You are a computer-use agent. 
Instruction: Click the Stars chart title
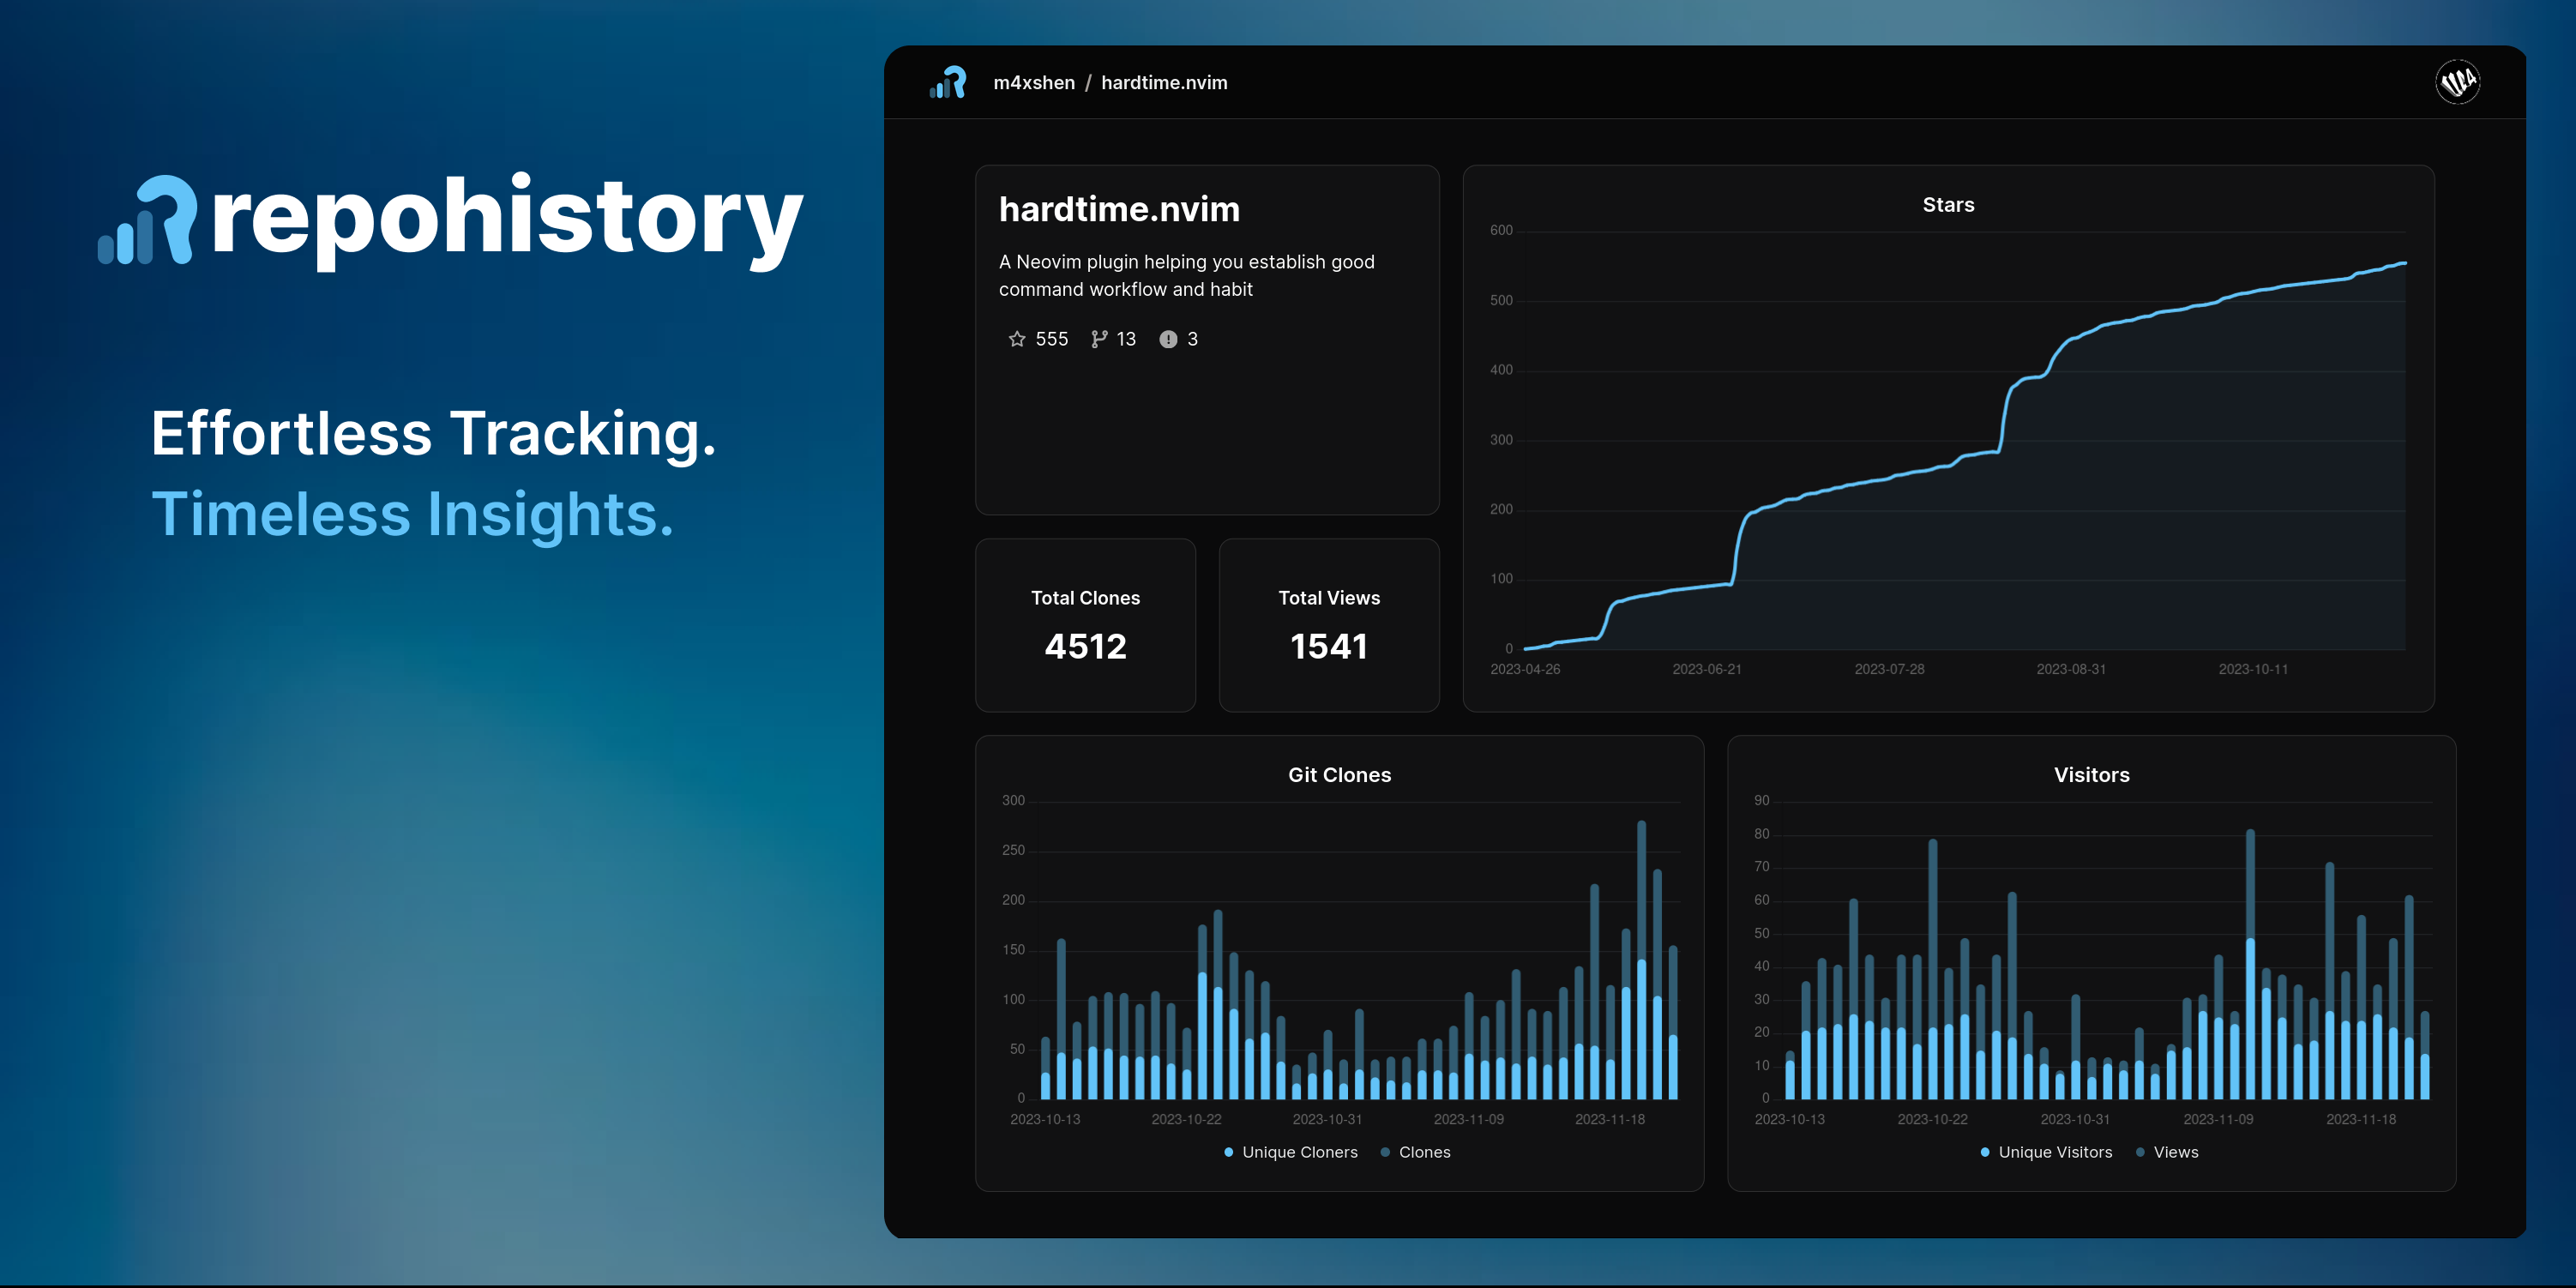1948,205
